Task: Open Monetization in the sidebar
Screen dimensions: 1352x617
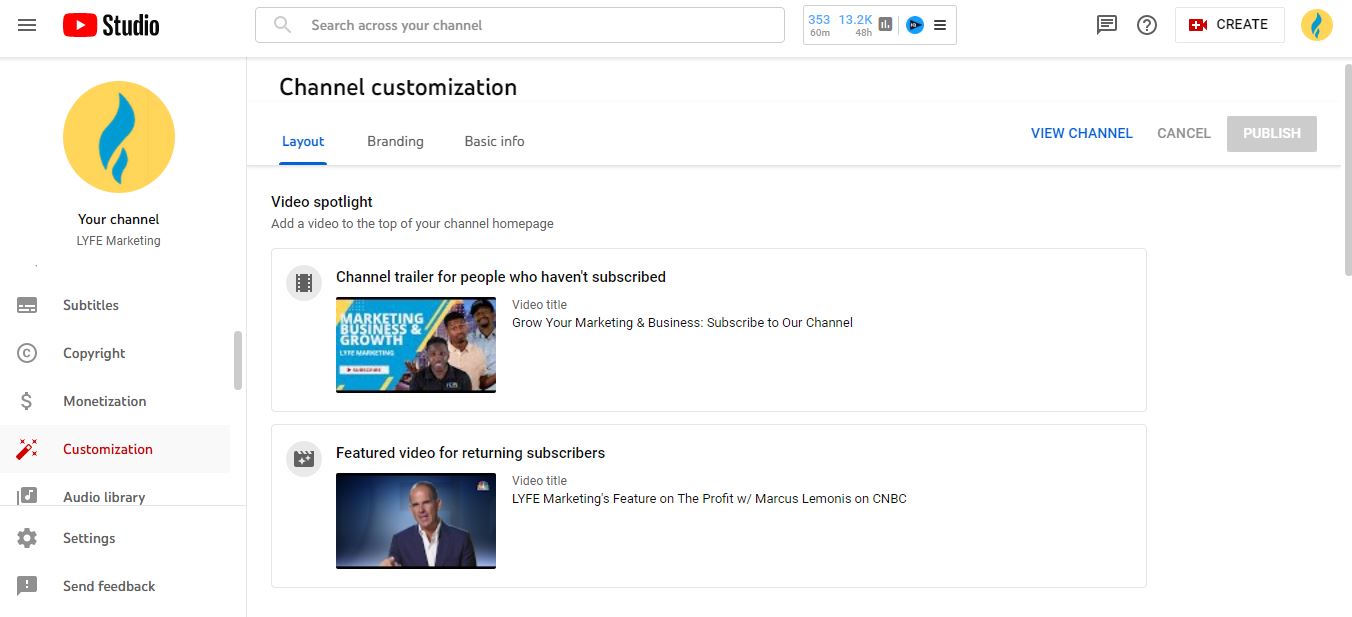Action: pyautogui.click(x=104, y=401)
